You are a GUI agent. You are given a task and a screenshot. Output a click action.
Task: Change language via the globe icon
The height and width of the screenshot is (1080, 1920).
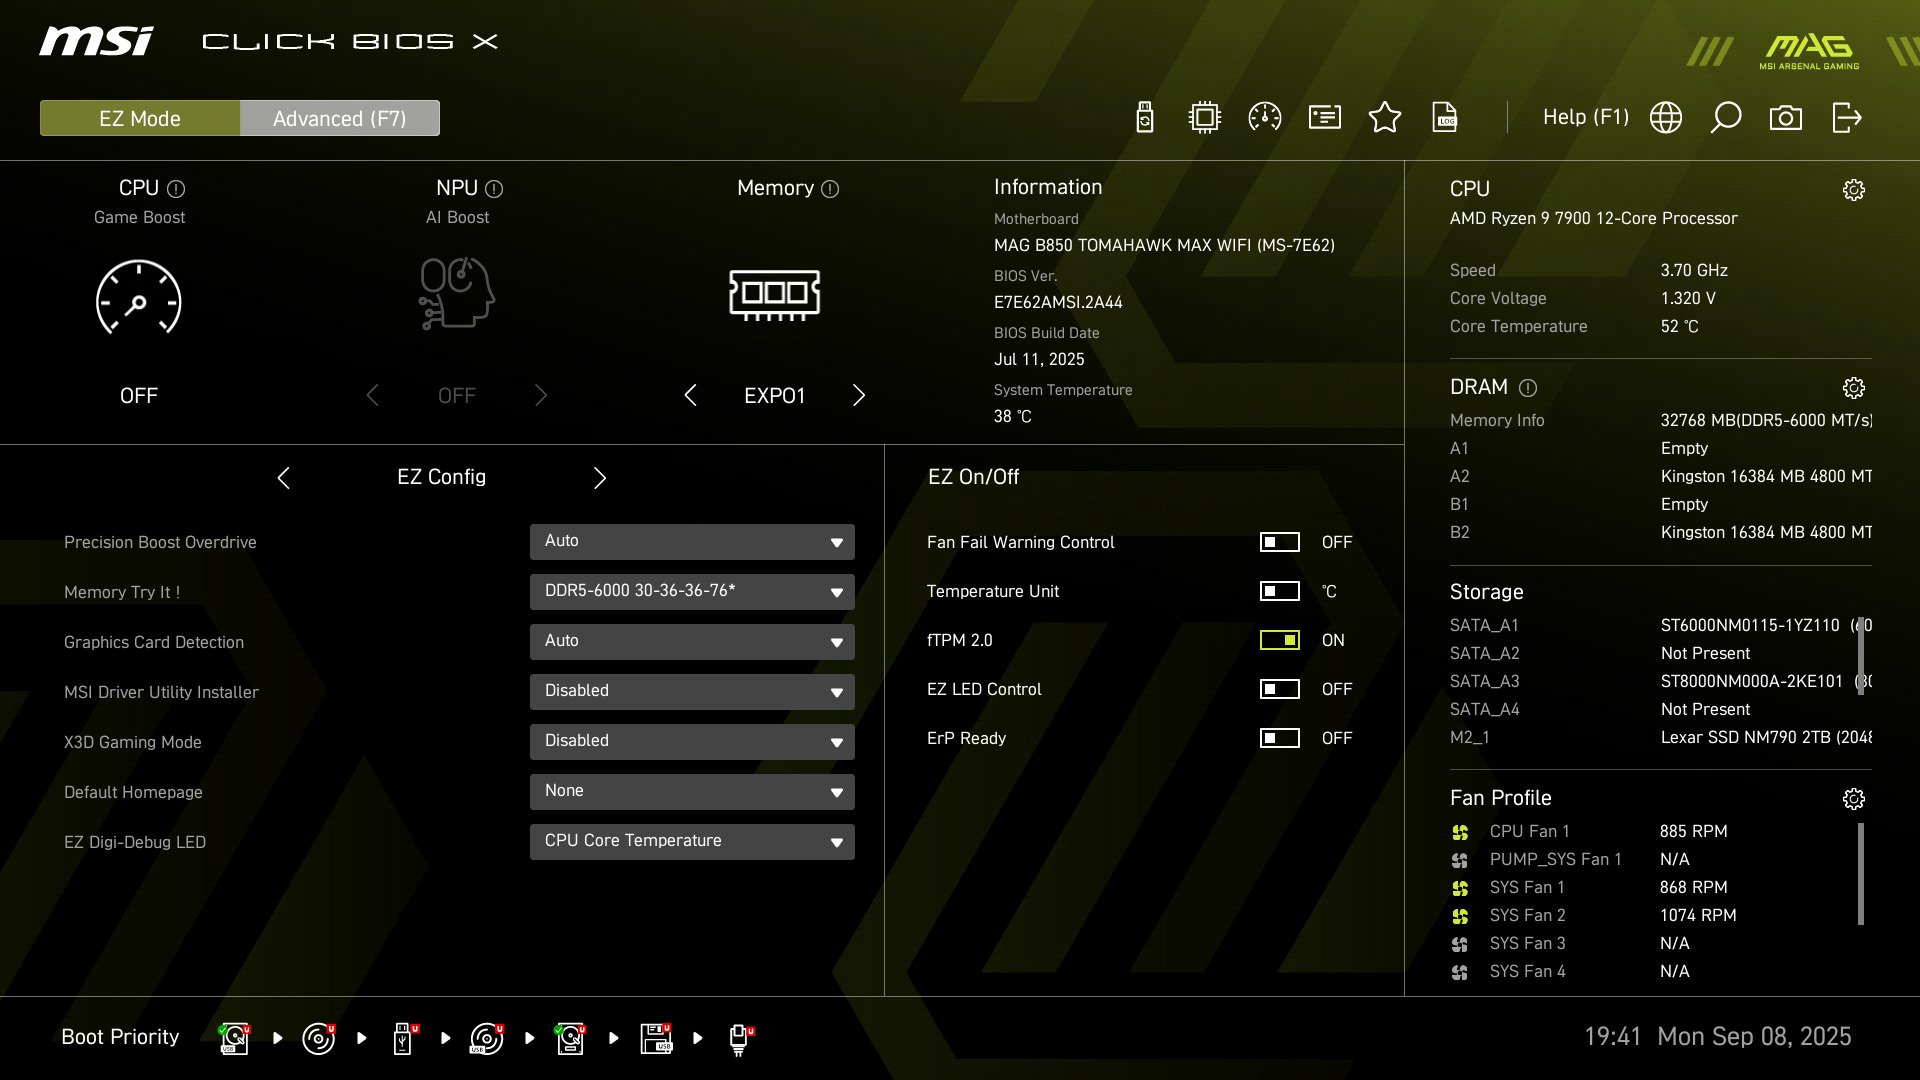pyautogui.click(x=1666, y=117)
